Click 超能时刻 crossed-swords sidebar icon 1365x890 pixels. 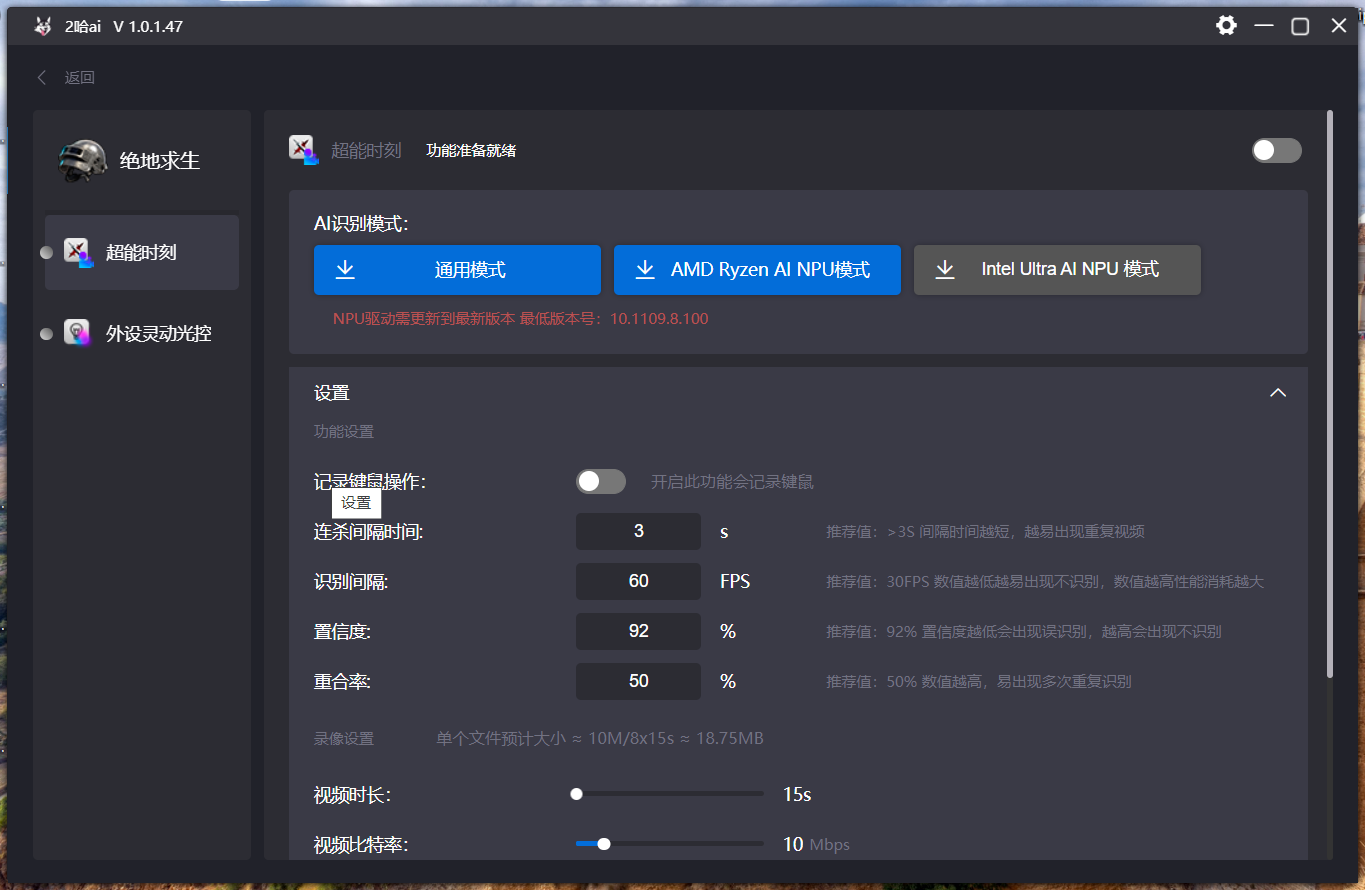pos(78,252)
